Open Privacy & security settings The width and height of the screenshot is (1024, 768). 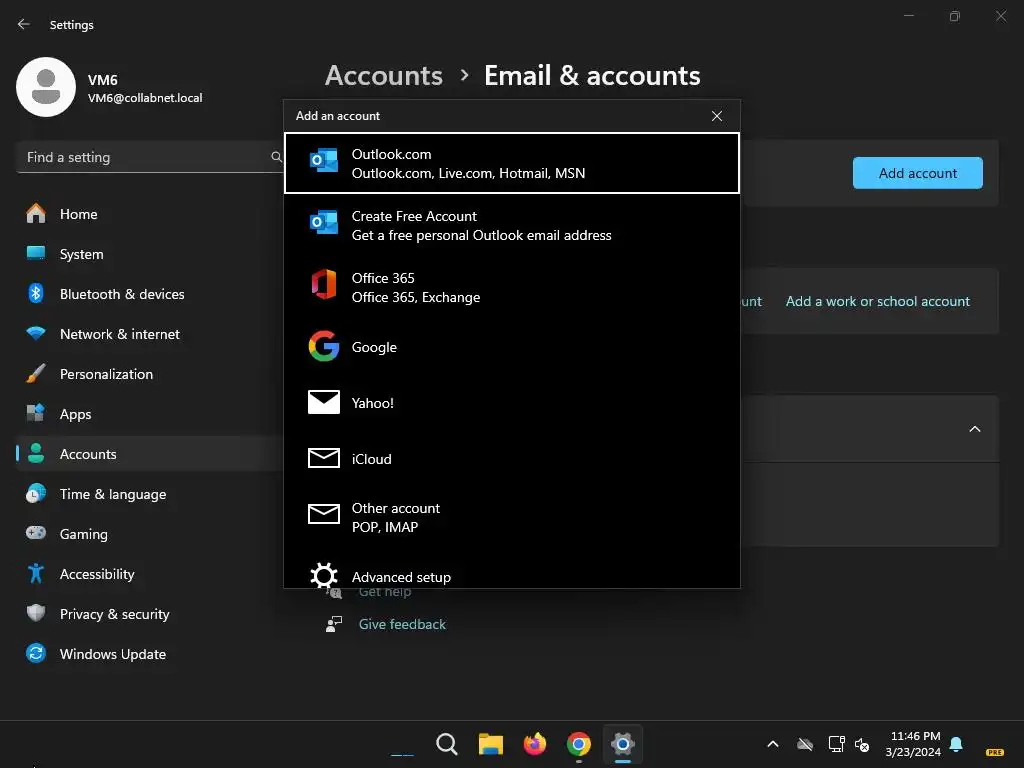150,614
